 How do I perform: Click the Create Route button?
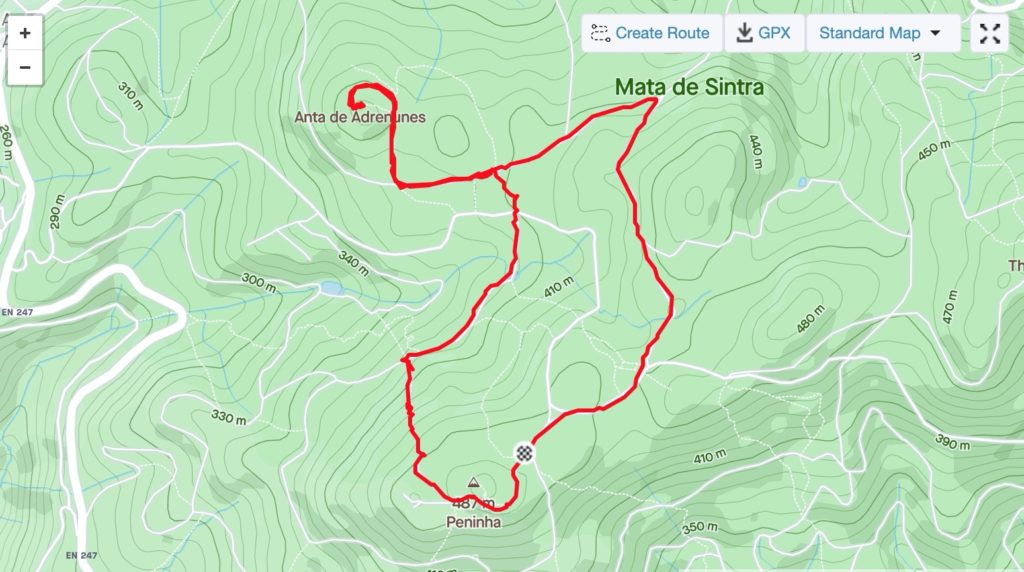coord(652,33)
